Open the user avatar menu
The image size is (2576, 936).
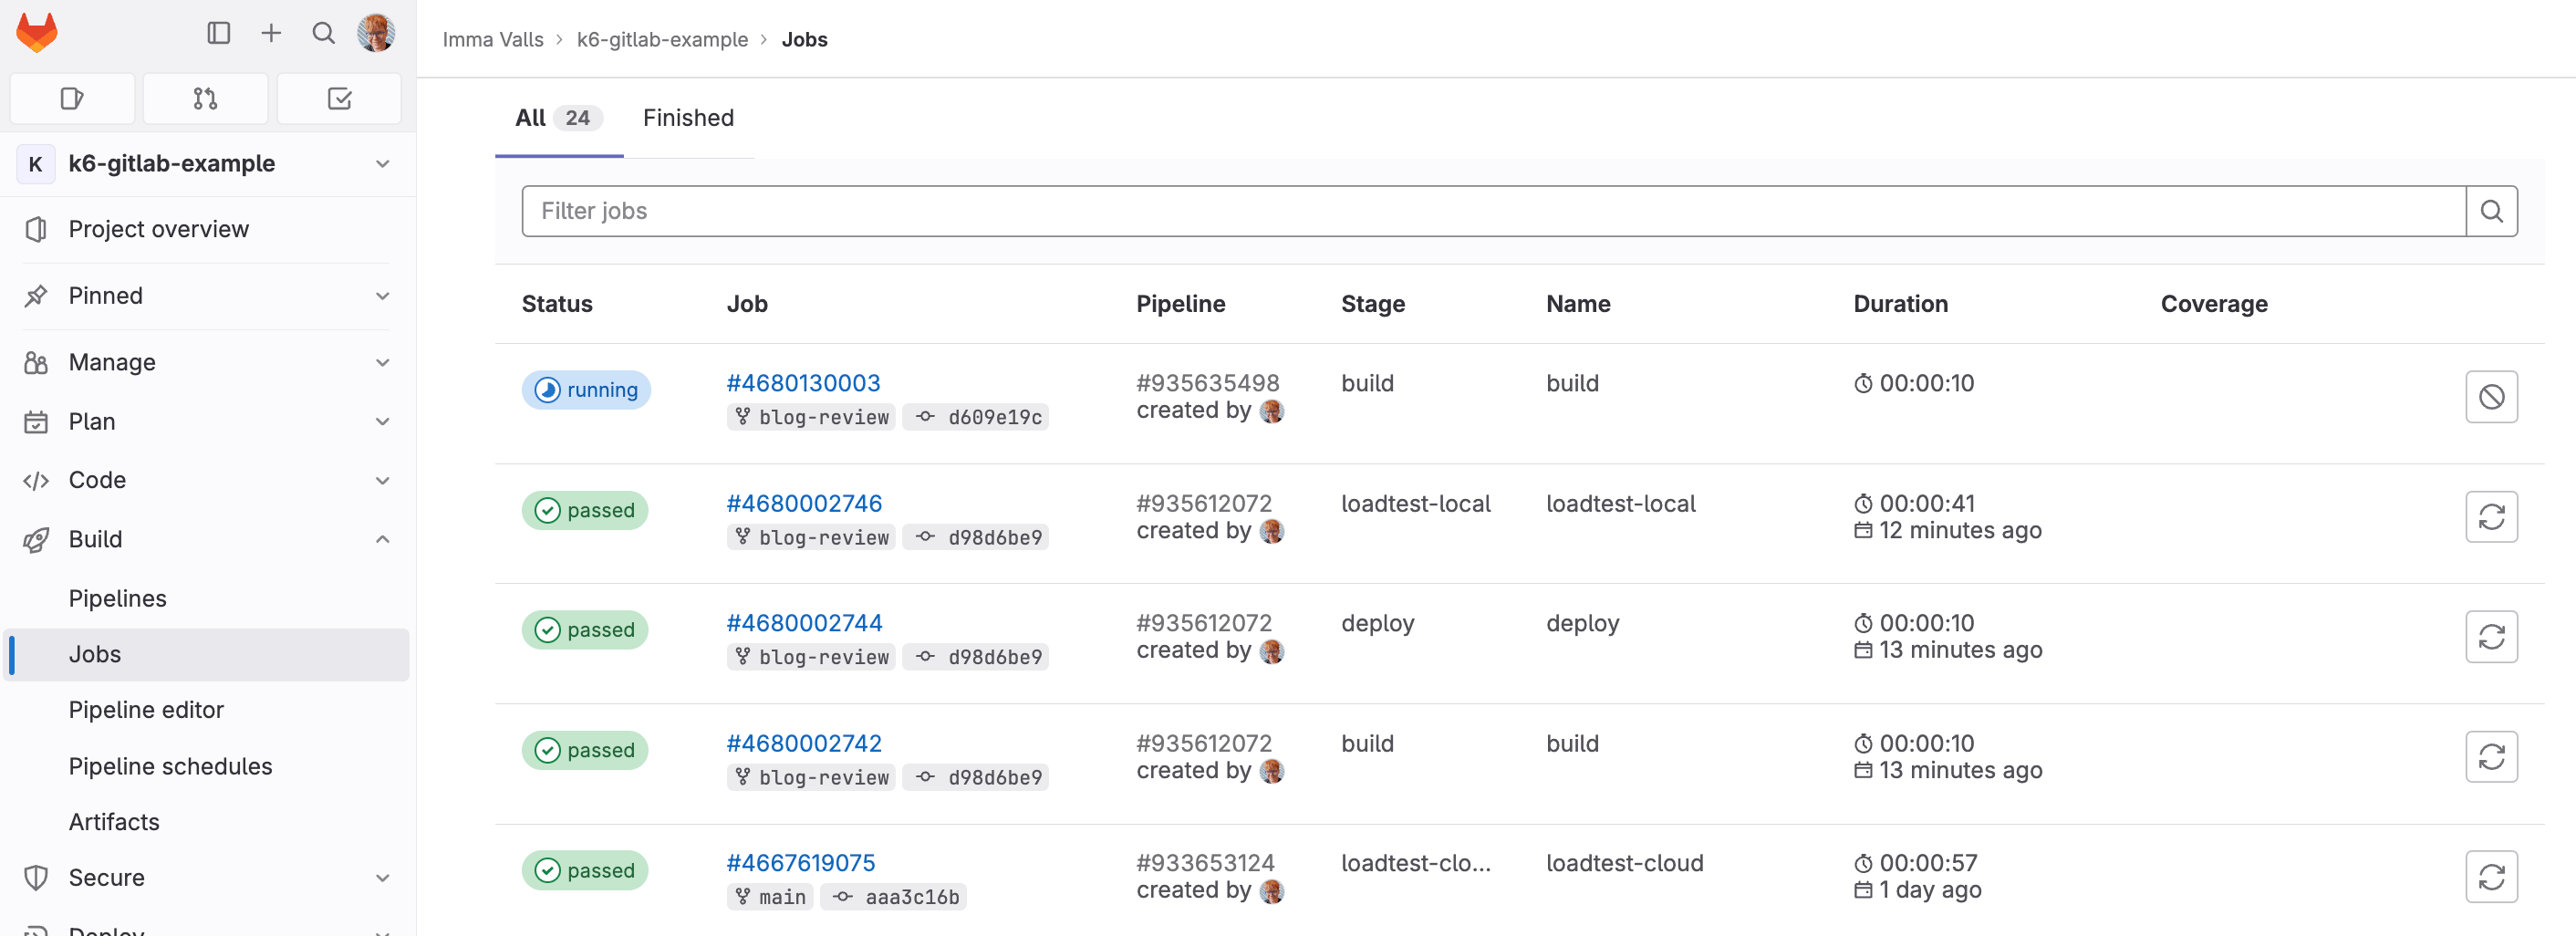point(376,33)
